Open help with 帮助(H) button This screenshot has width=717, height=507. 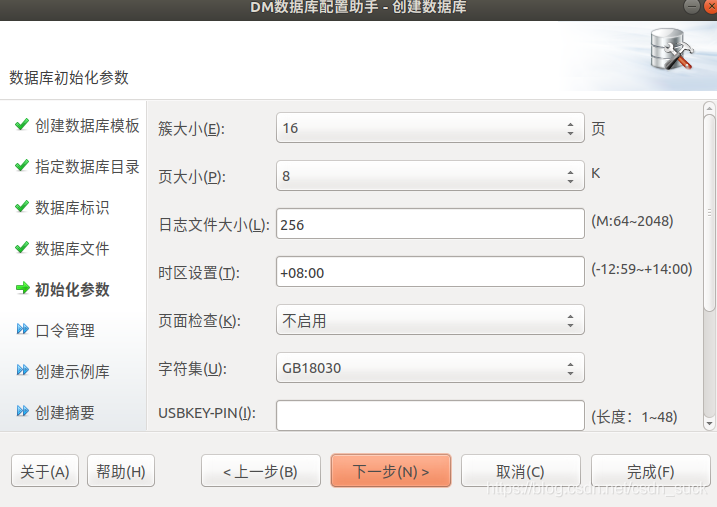[121, 471]
